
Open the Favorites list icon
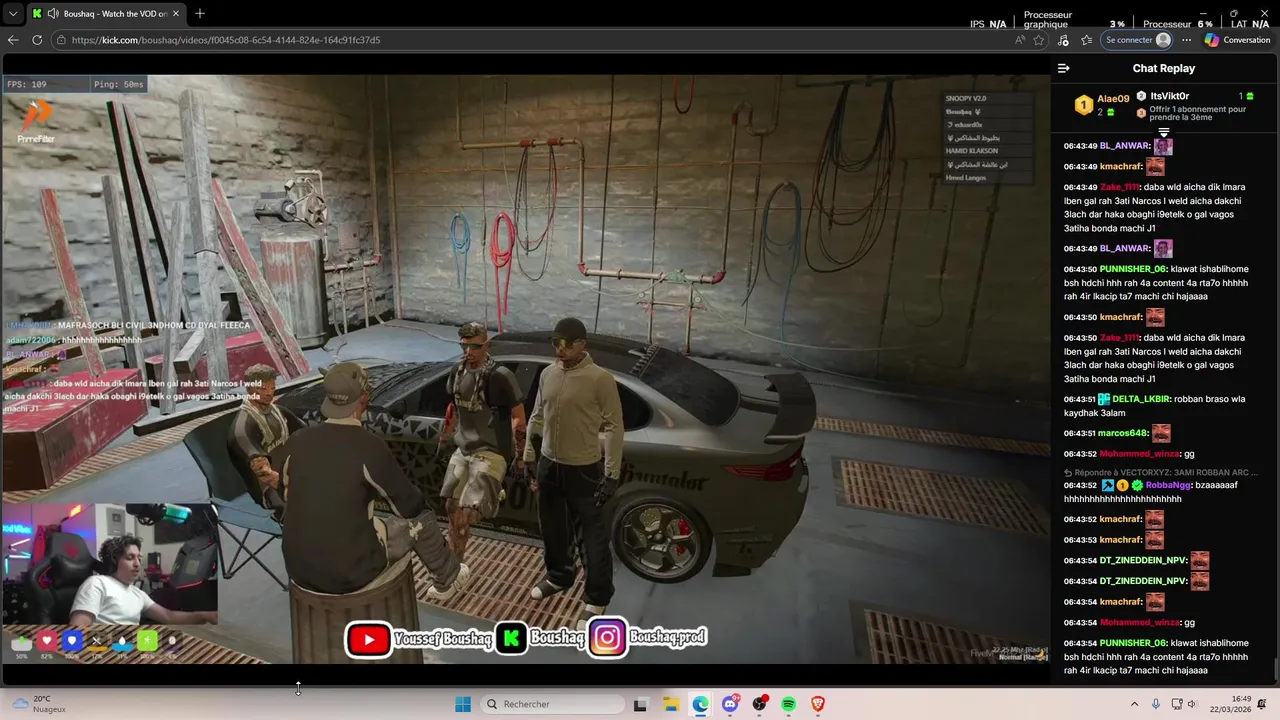click(1087, 40)
